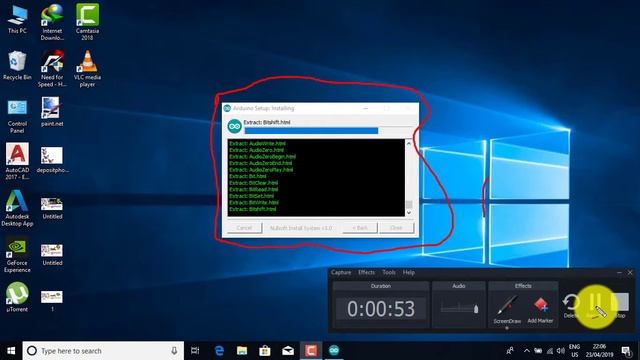Switch to Arduino installer on taskbar

[334, 351]
